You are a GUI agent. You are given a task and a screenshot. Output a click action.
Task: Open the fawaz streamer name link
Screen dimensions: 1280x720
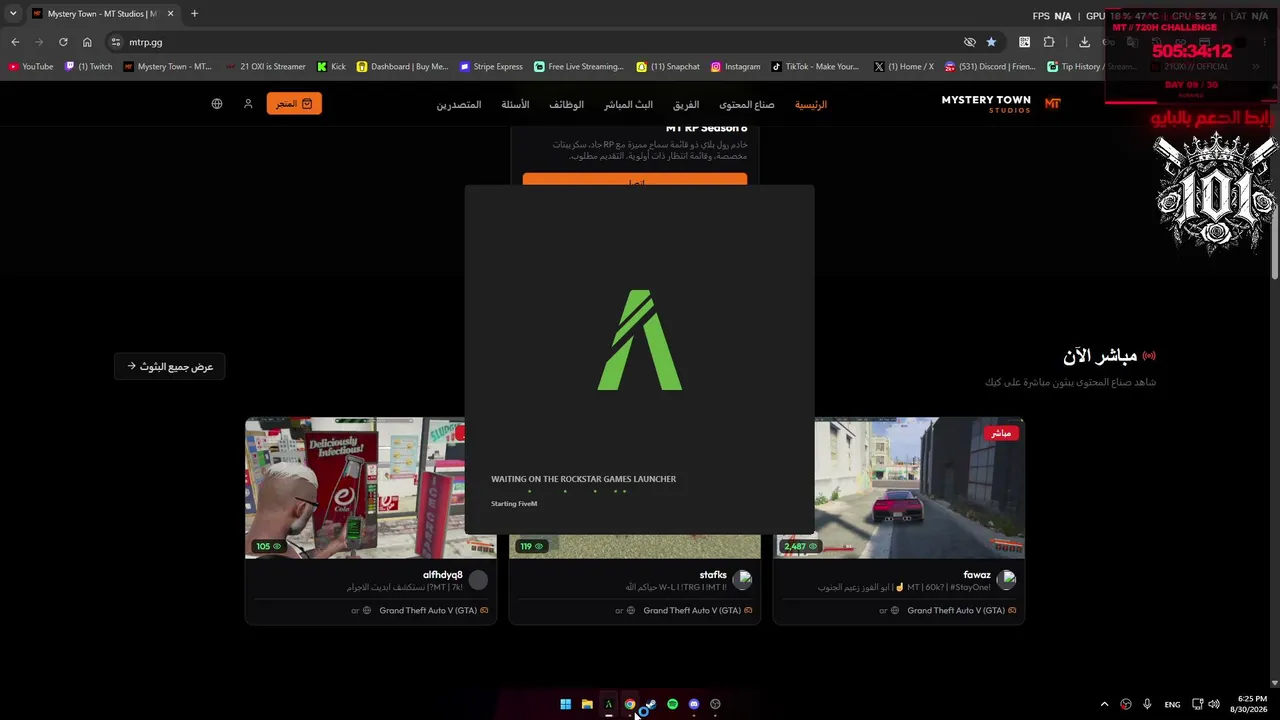pos(977,575)
